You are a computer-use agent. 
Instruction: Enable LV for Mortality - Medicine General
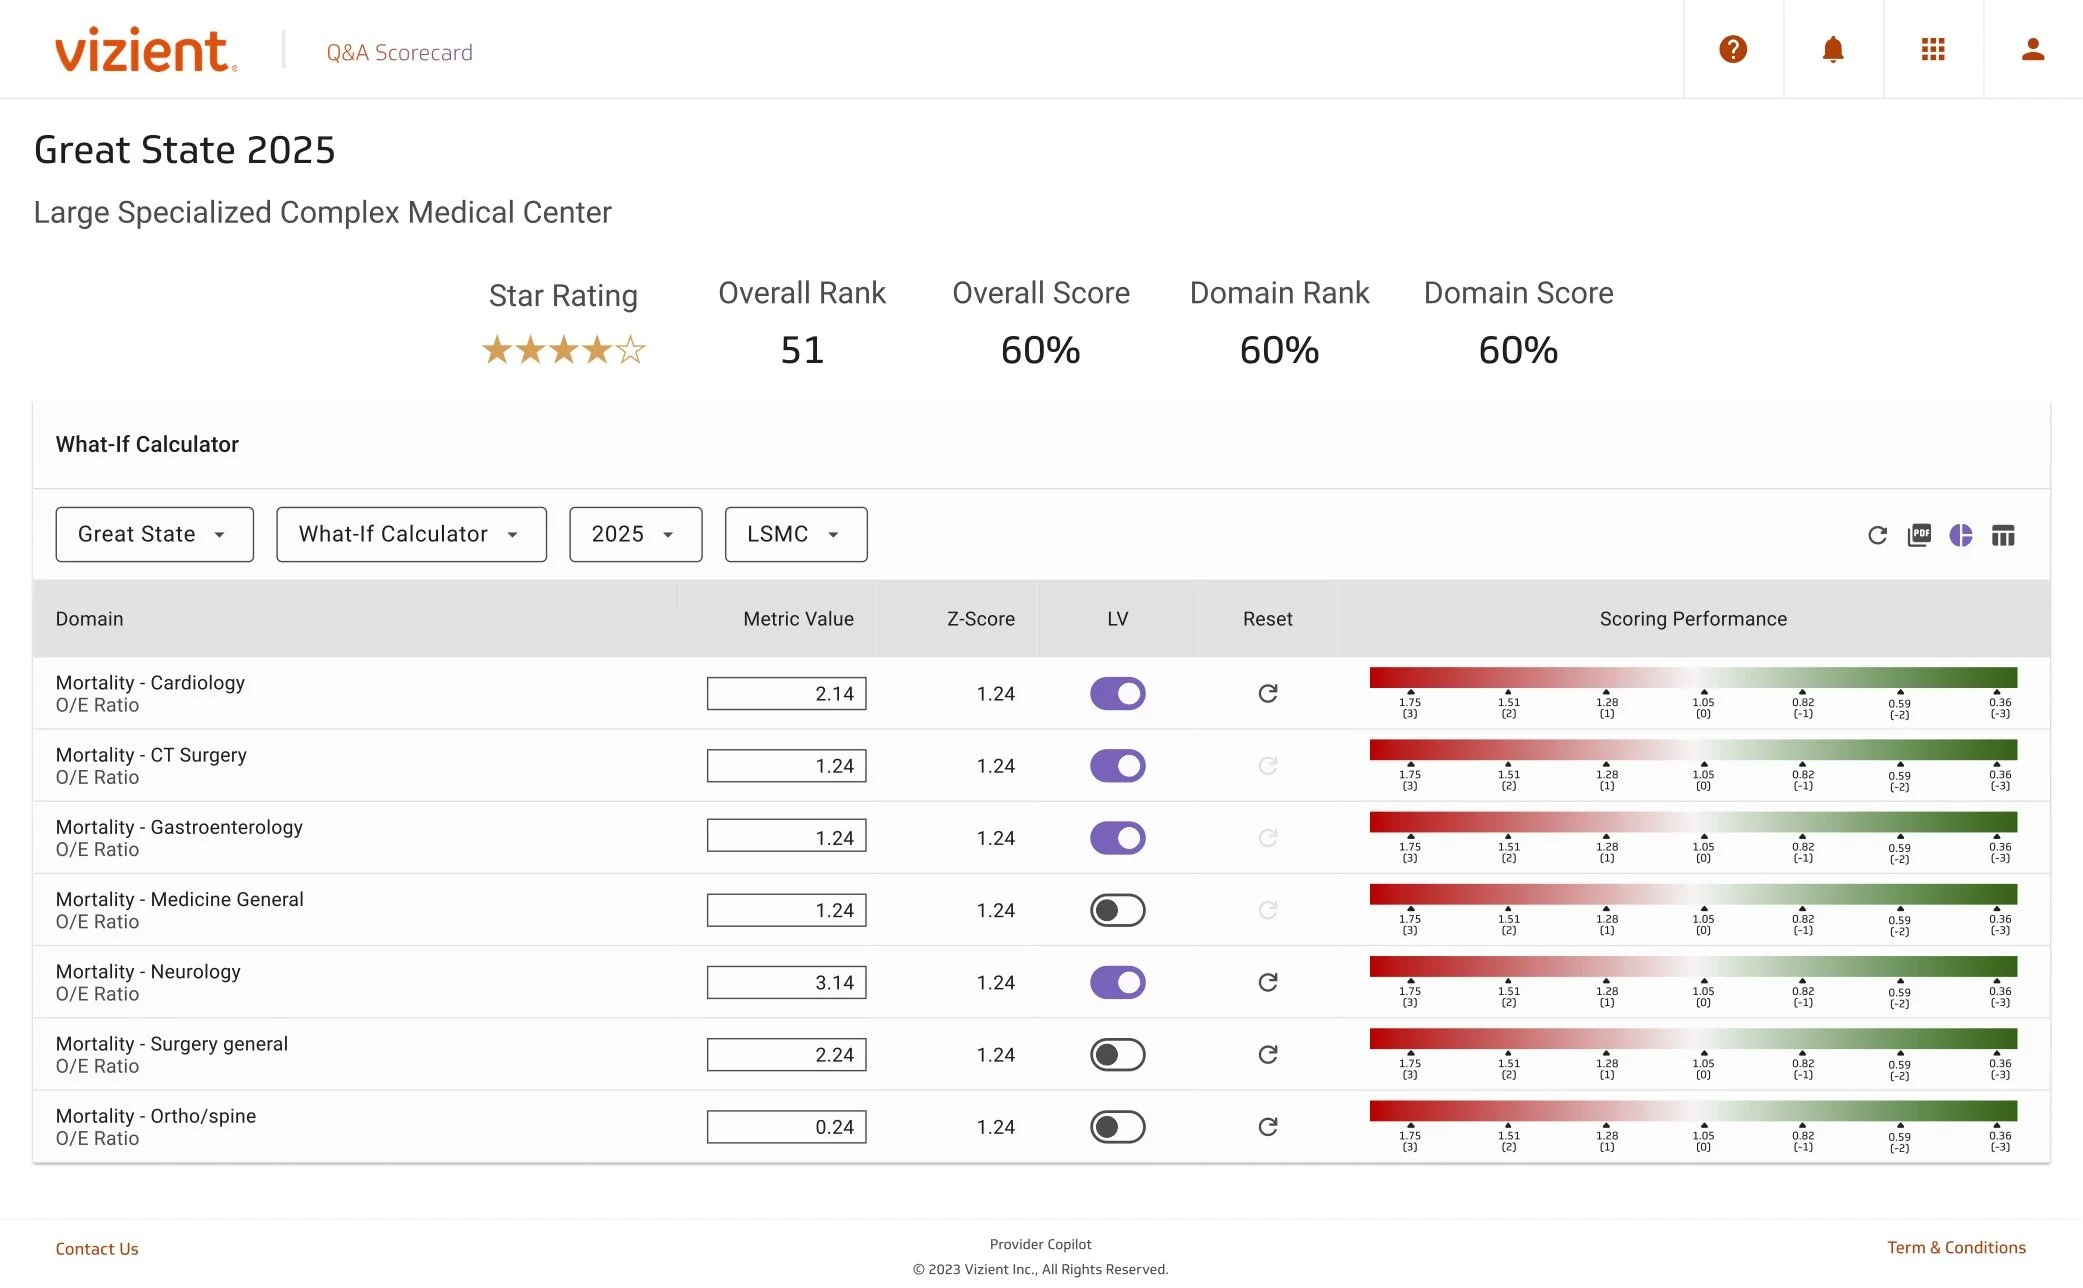tap(1117, 910)
